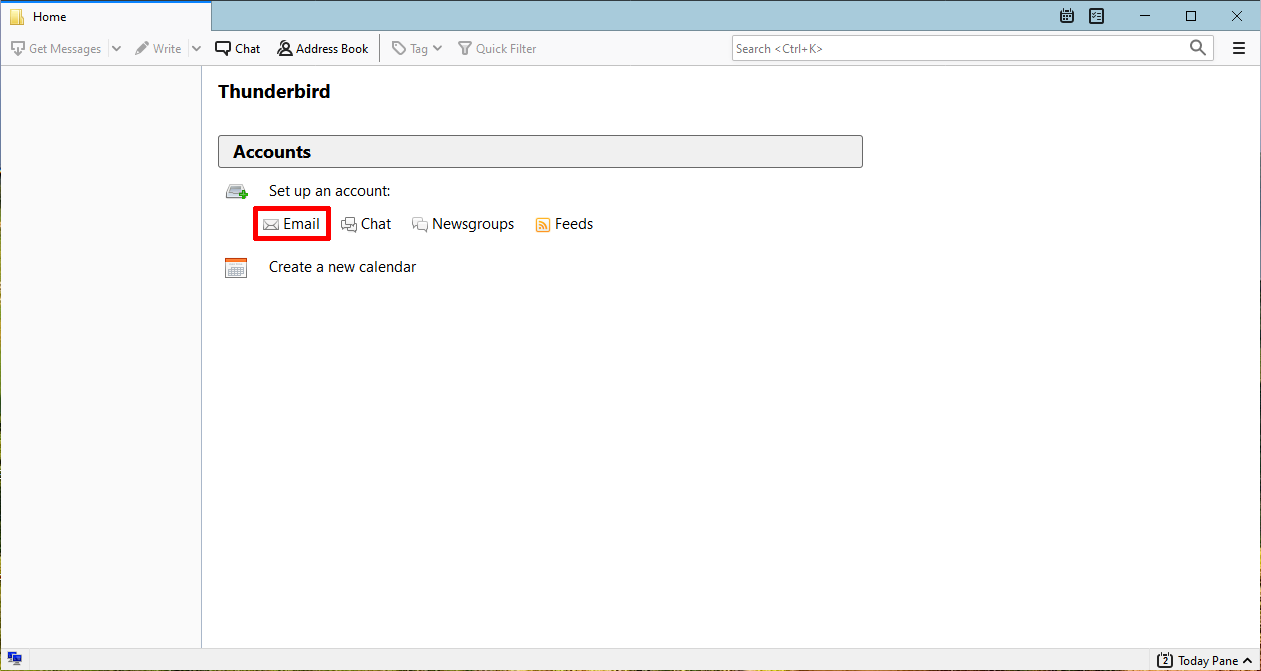Set up a Chat account
Image resolution: width=1261 pixels, height=671 pixels.
[x=366, y=224]
